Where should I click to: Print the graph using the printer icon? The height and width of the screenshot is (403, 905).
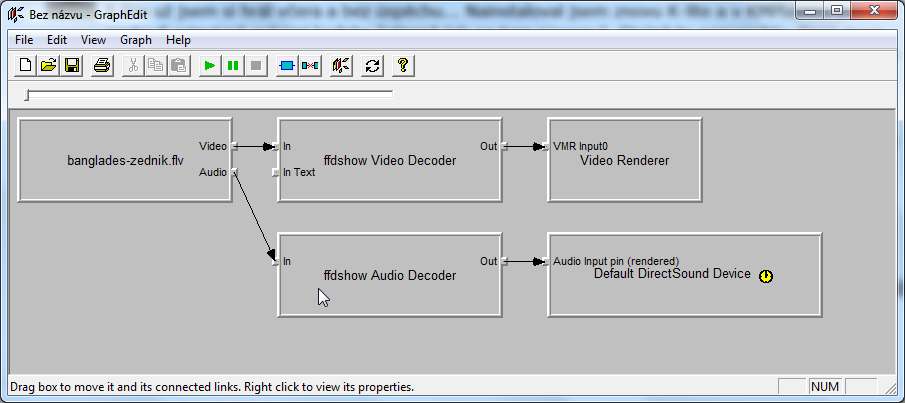[102, 65]
